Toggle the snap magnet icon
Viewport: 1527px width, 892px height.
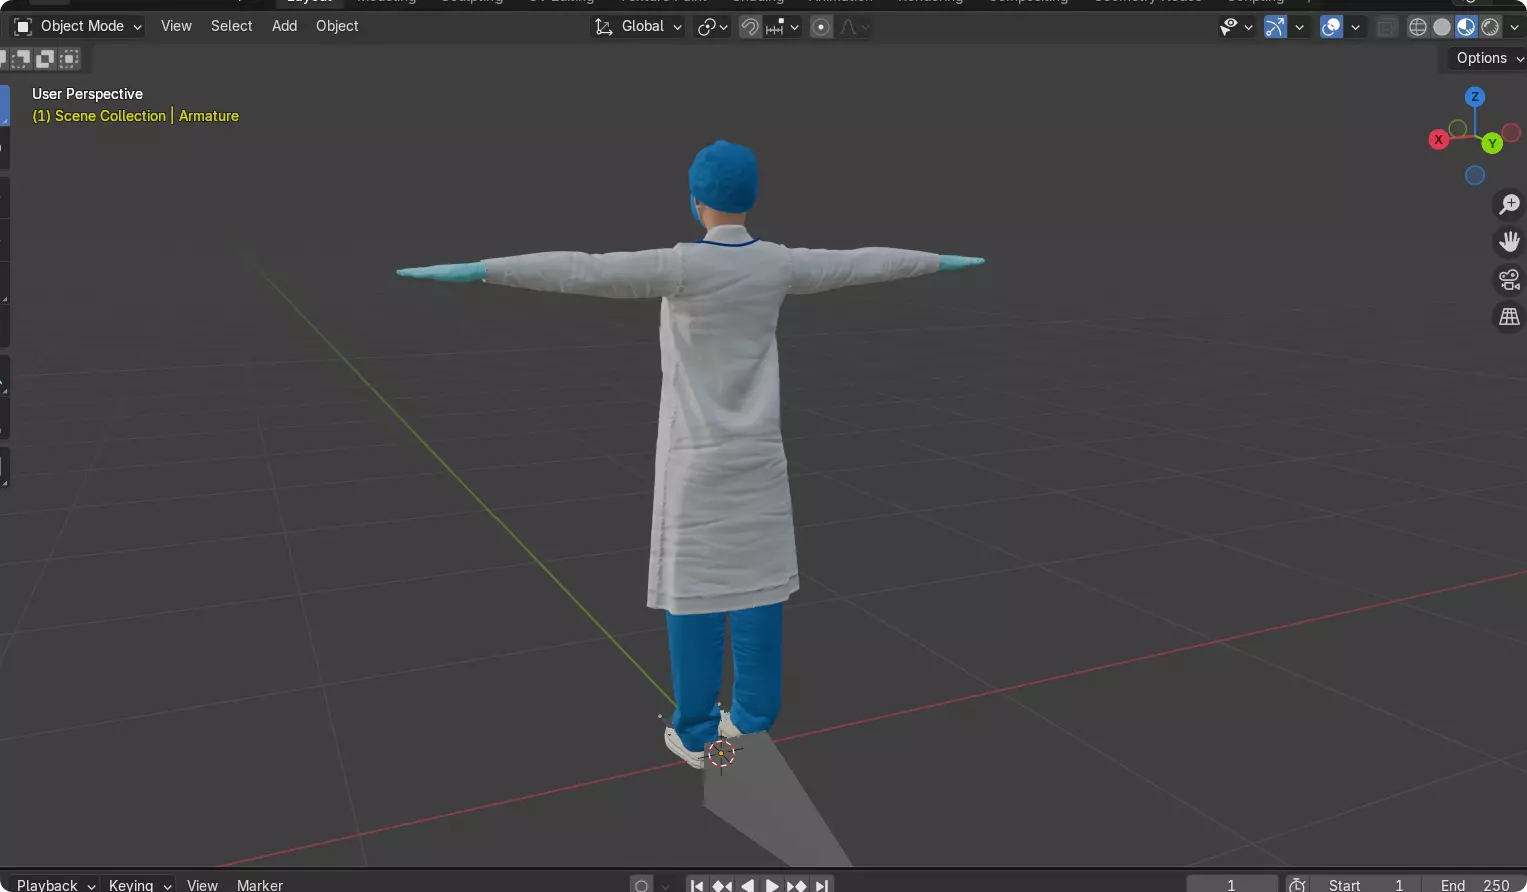pyautogui.click(x=749, y=27)
